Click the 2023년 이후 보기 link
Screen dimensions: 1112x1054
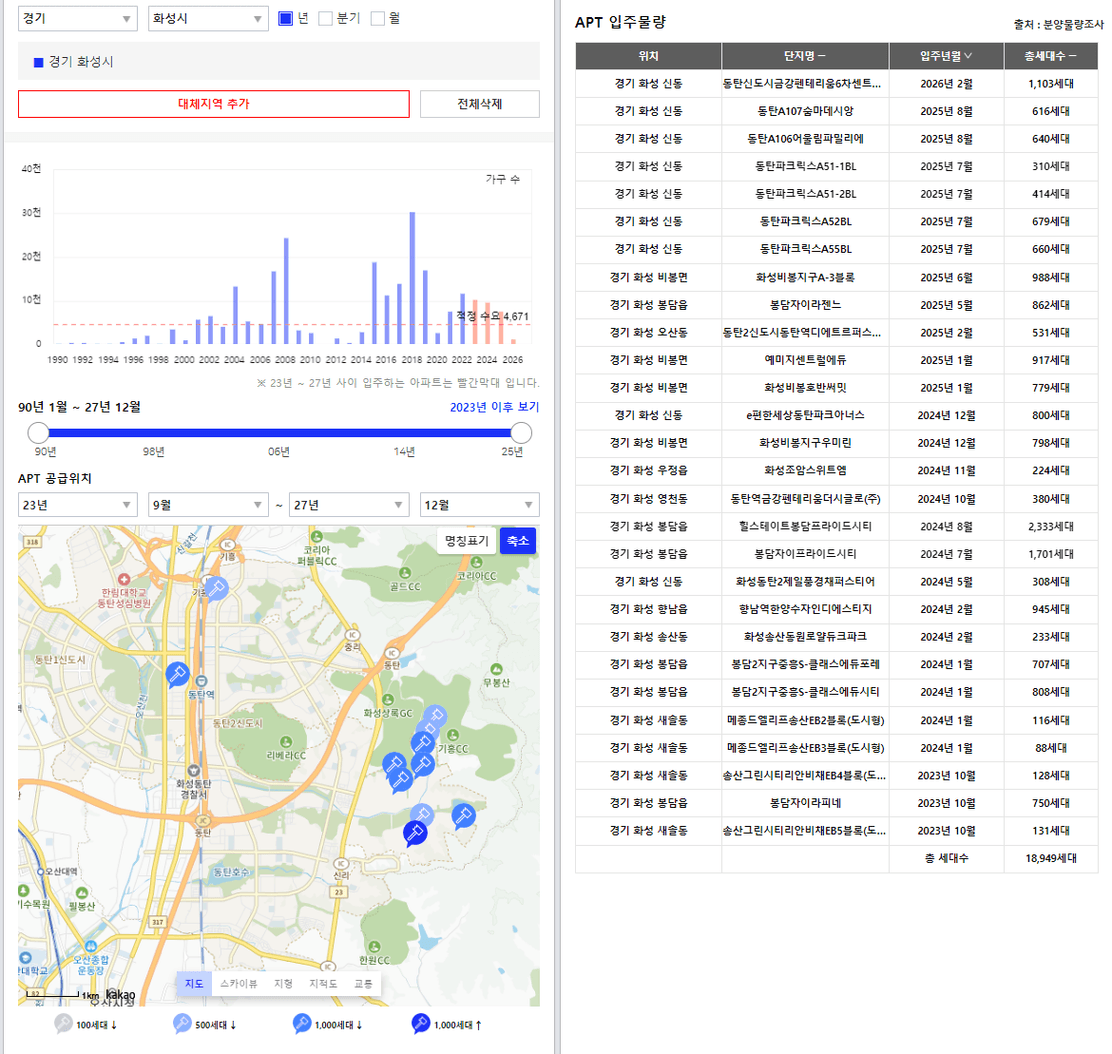coord(494,407)
